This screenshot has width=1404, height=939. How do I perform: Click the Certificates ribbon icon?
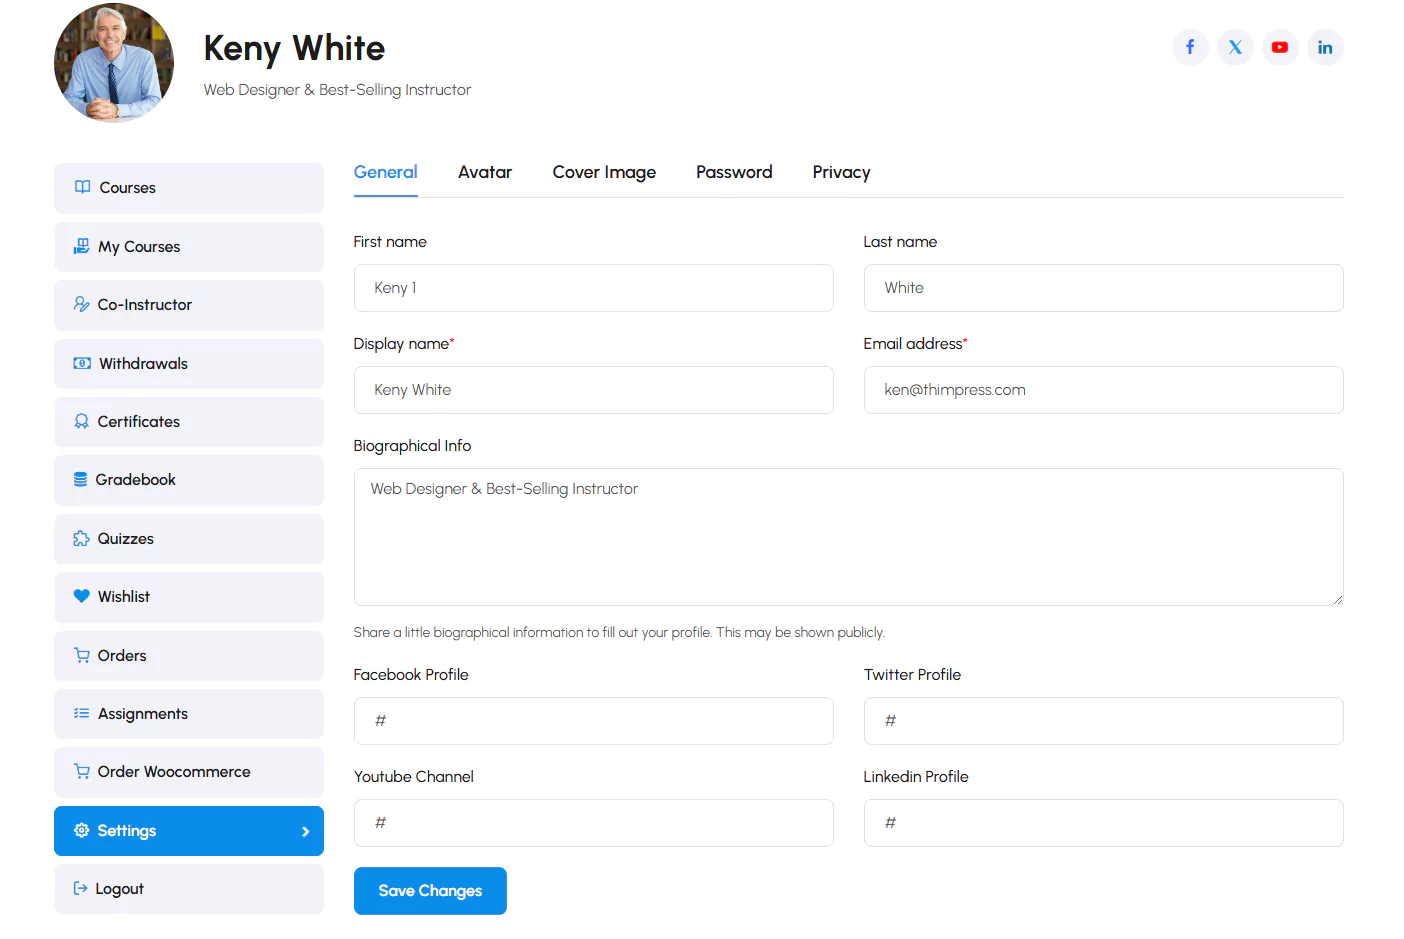[81, 422]
